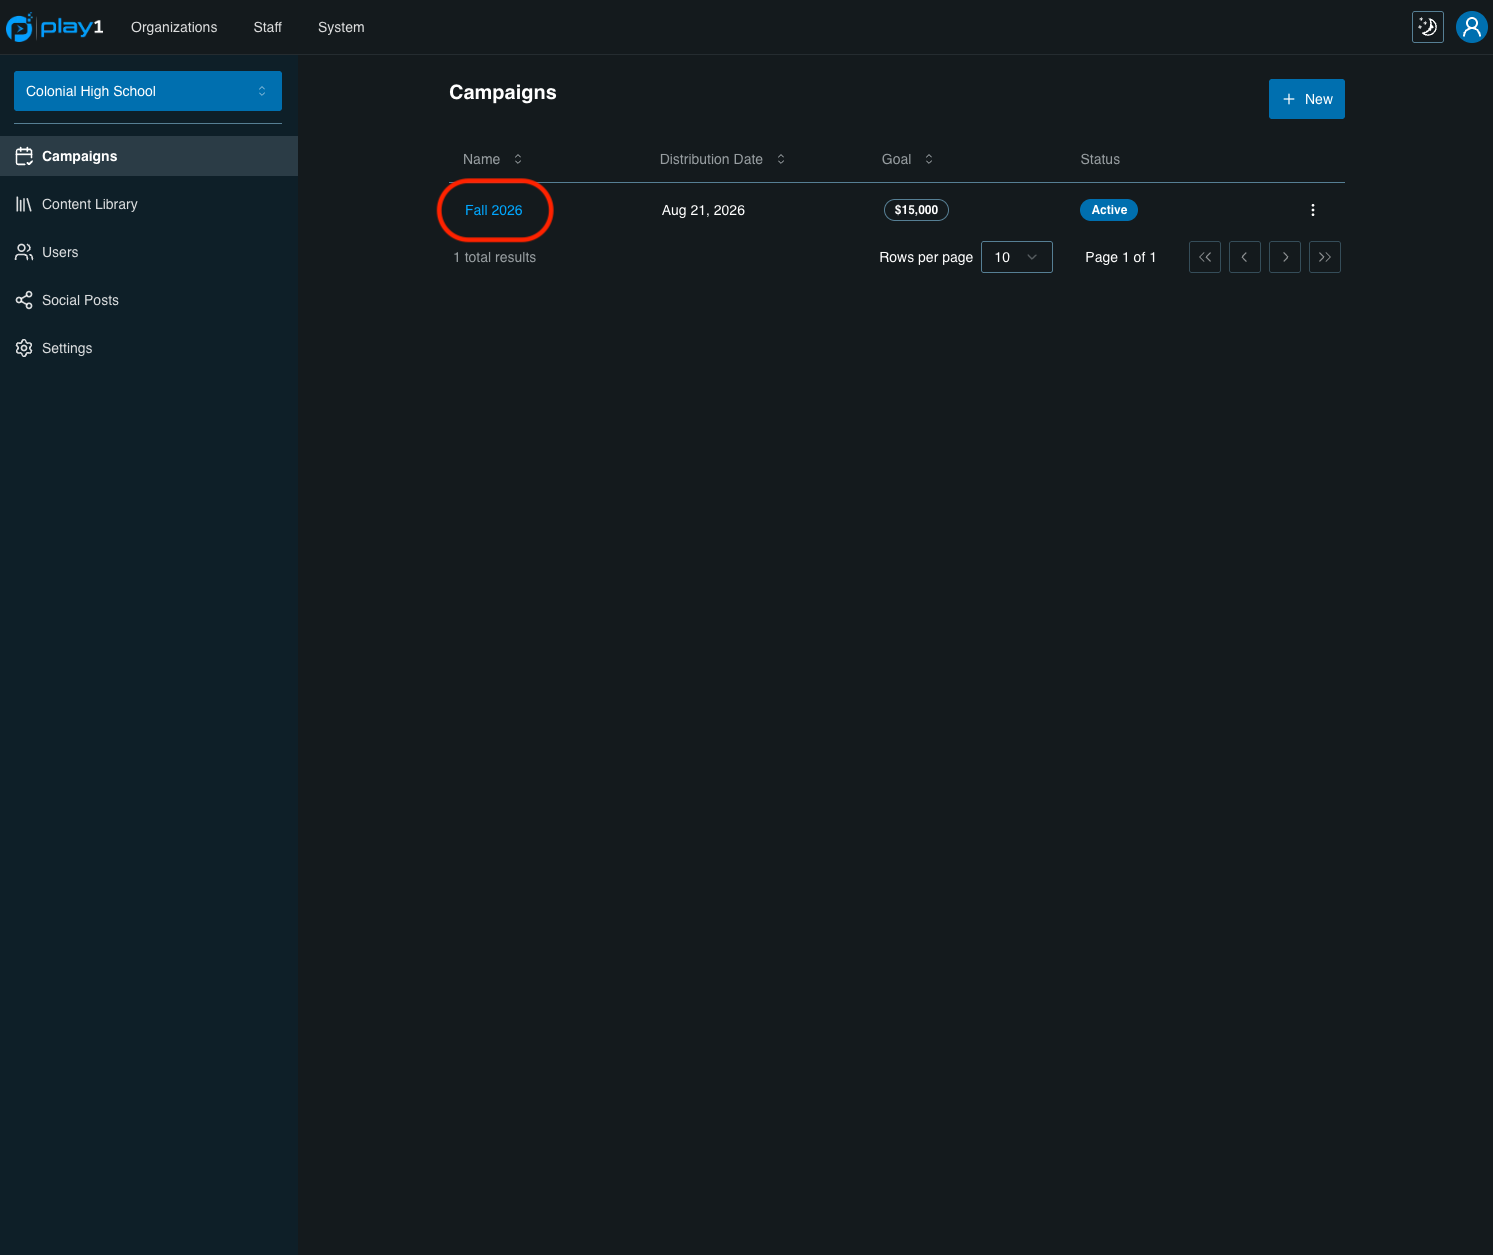Click the 1 total results text
Image resolution: width=1493 pixels, height=1255 pixels.
pyautogui.click(x=495, y=257)
